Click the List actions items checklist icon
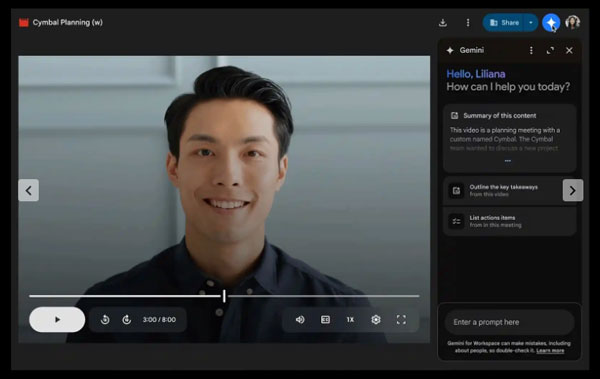 tap(457, 221)
